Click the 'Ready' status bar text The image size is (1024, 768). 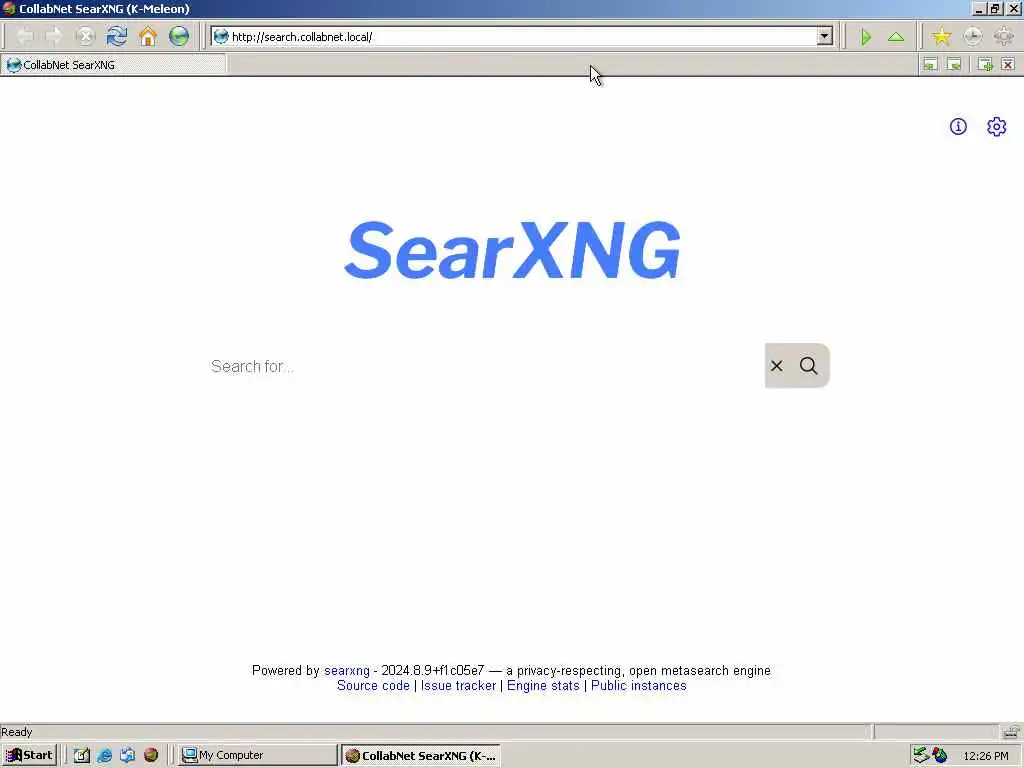16,731
